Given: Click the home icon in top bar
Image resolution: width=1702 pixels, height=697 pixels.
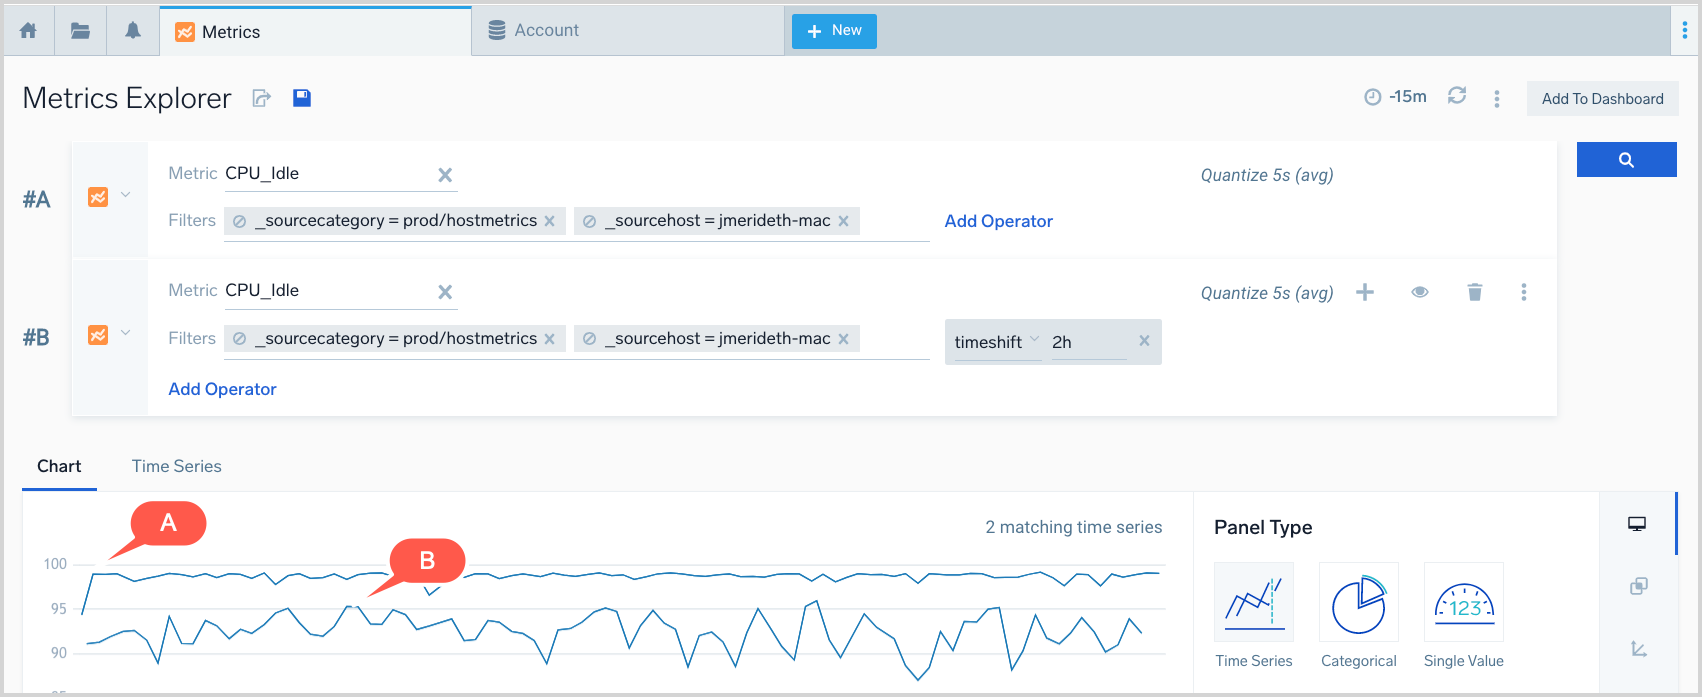Looking at the screenshot, I should click(x=28, y=31).
